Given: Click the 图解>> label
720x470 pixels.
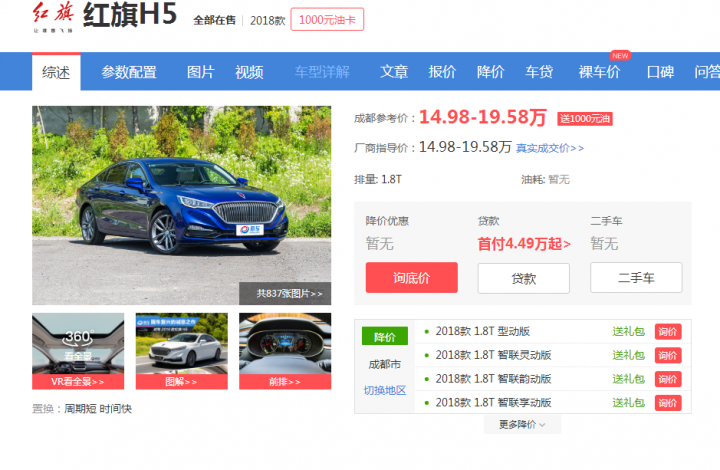Looking at the screenshot, I should tap(182, 382).
